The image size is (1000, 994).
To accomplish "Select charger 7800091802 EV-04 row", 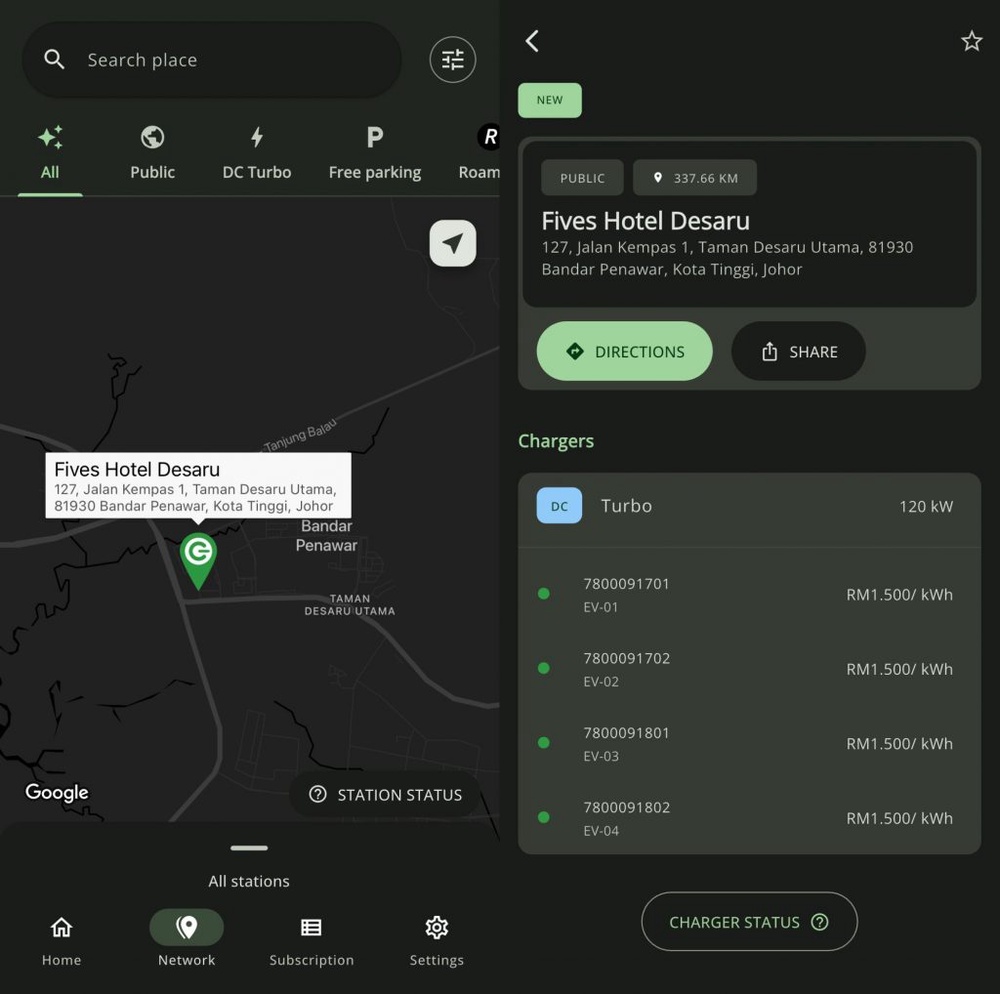I will click(x=749, y=818).
